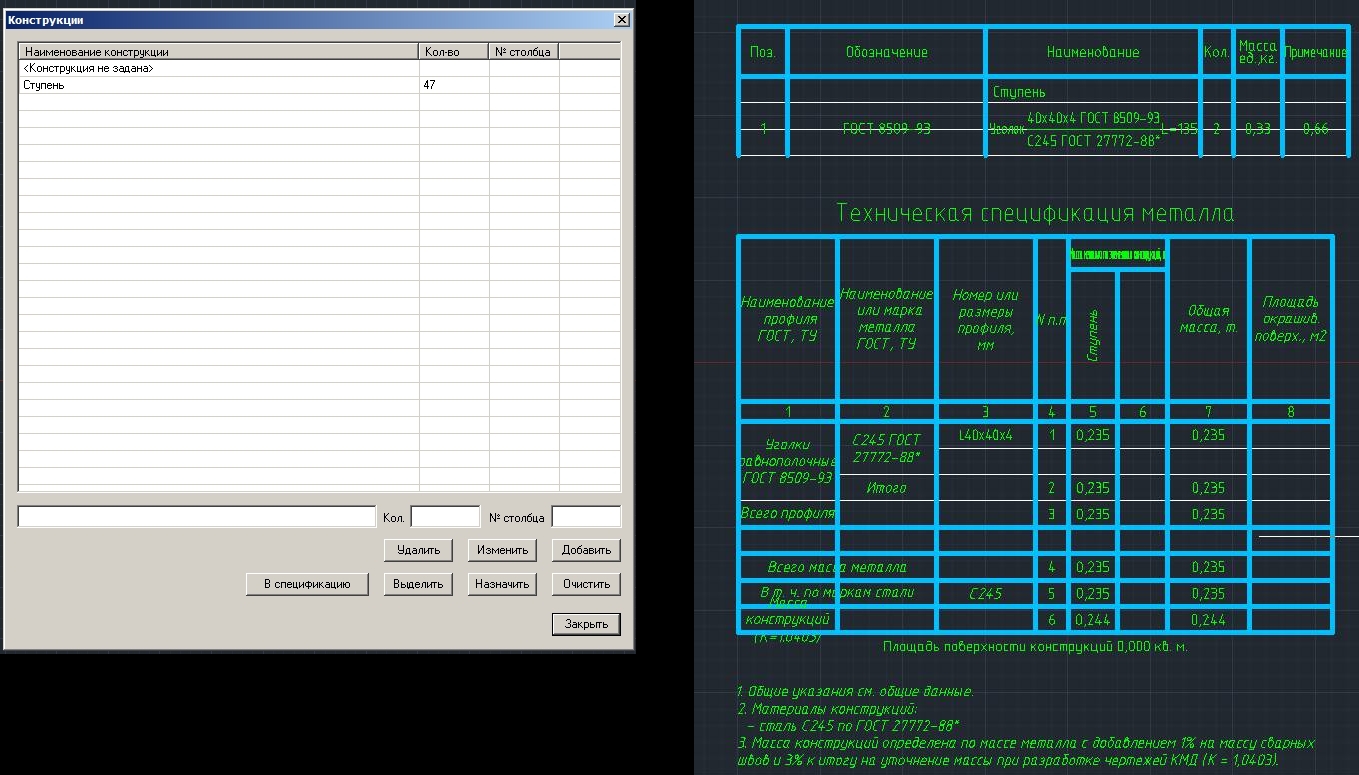Open В спецификацию button
The height and width of the screenshot is (775, 1359).
[307, 584]
